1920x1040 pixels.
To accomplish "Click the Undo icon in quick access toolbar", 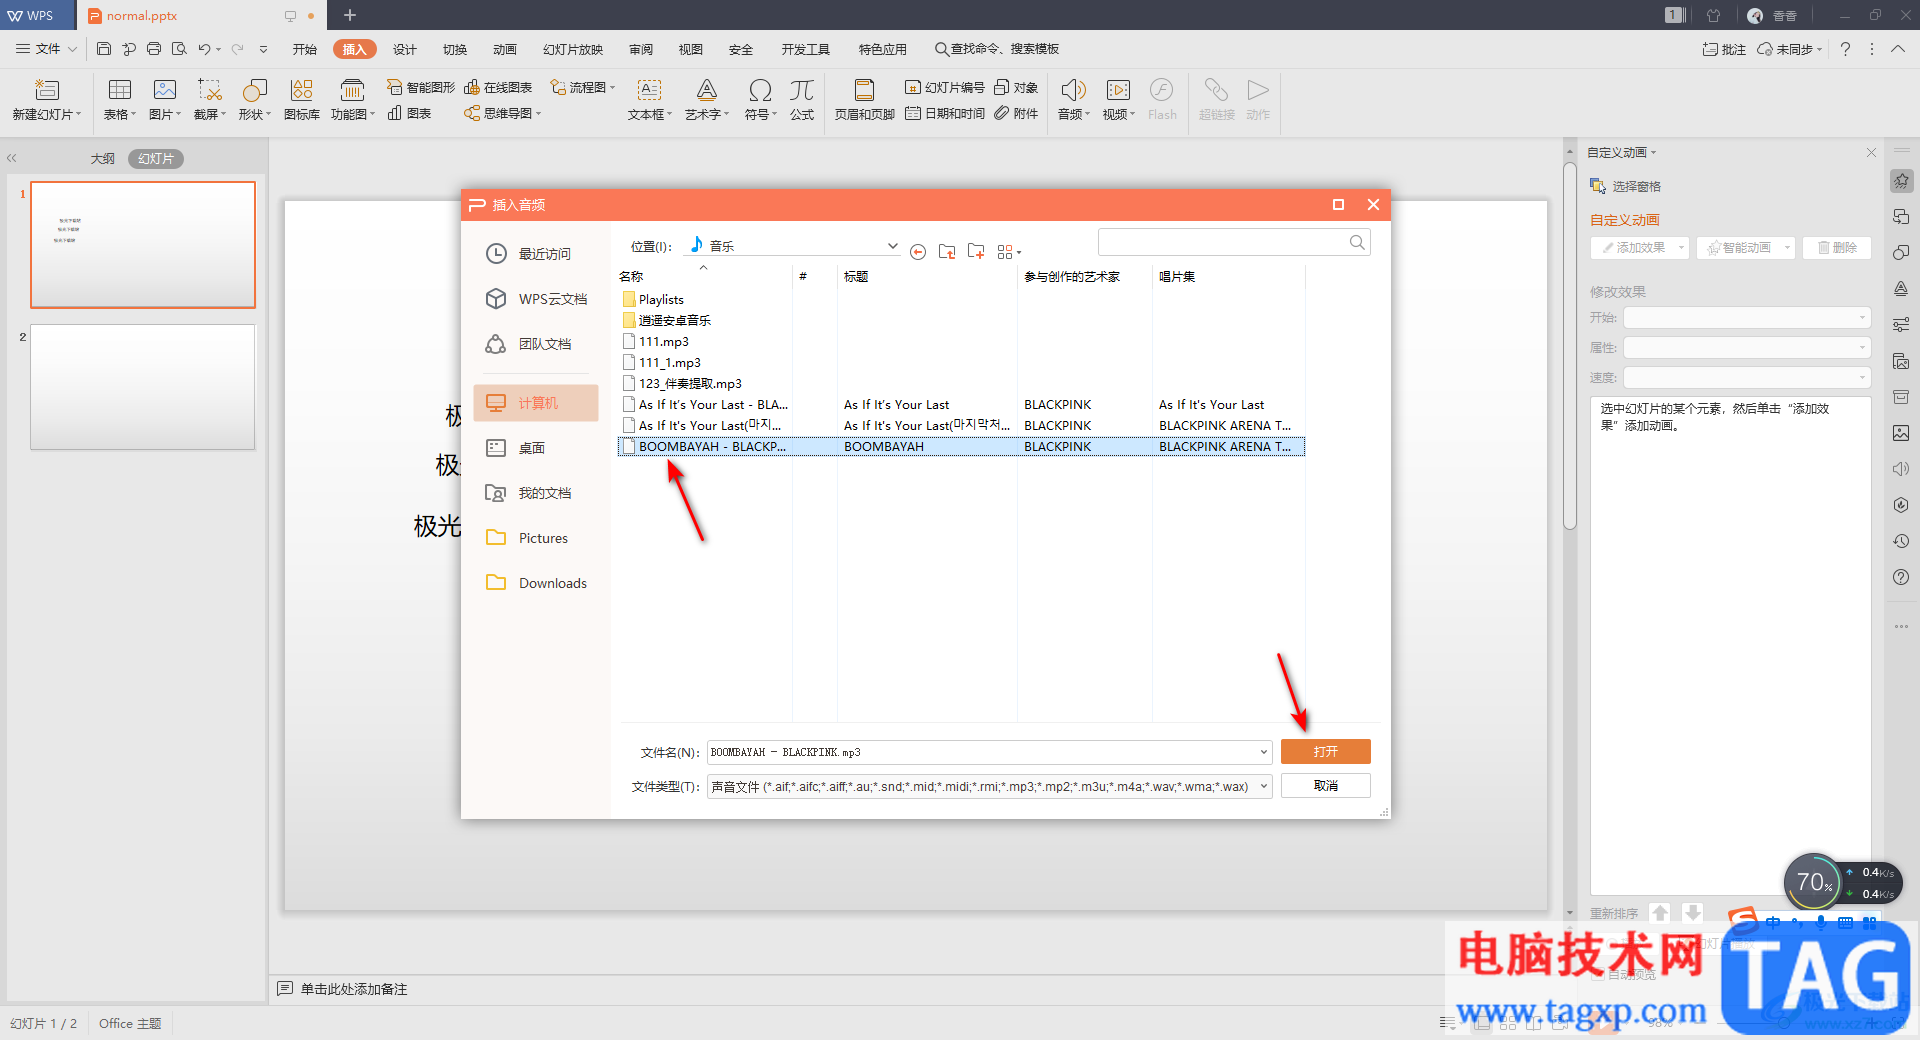I will [204, 48].
